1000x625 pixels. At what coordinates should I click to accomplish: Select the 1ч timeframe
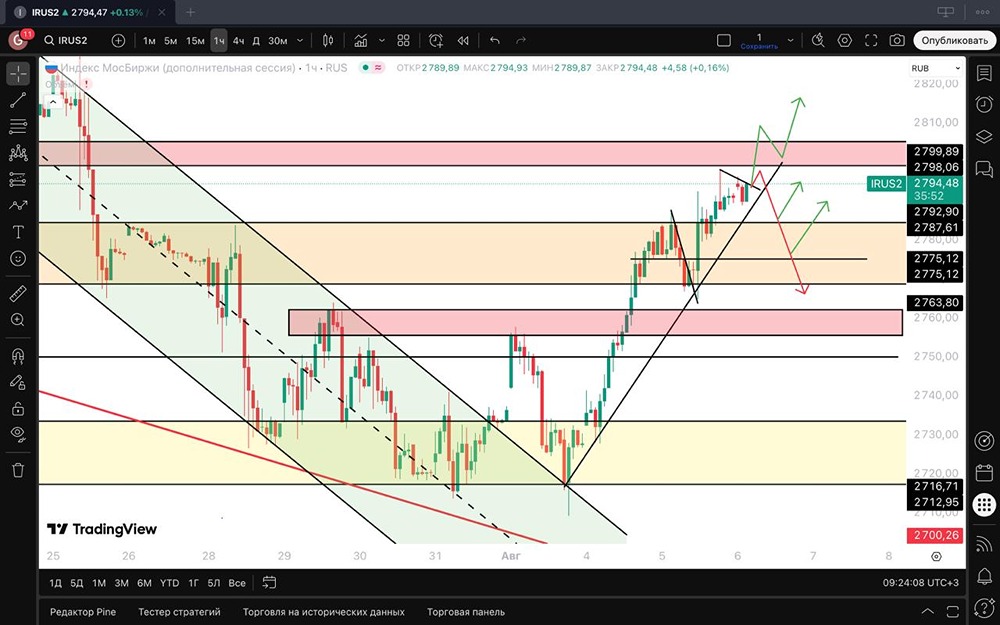pos(219,40)
